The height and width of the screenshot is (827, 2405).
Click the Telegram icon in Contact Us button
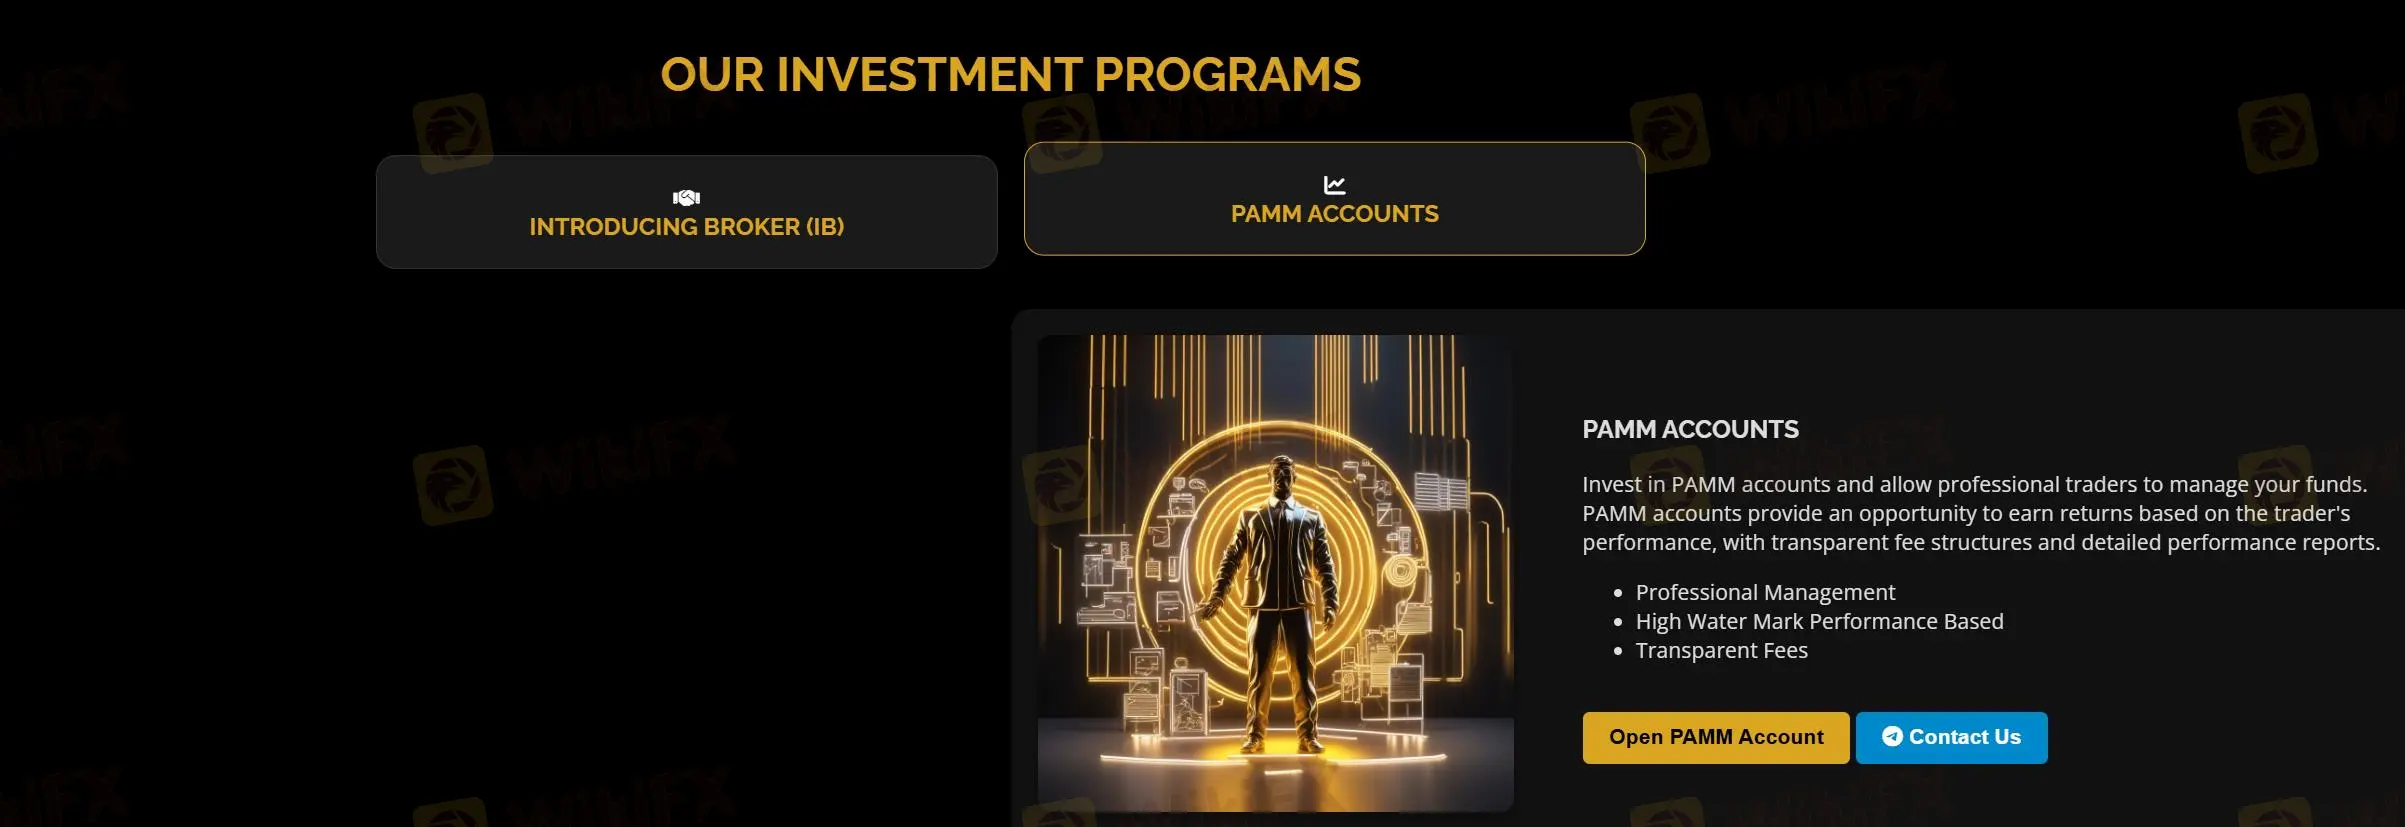pyautogui.click(x=1892, y=736)
